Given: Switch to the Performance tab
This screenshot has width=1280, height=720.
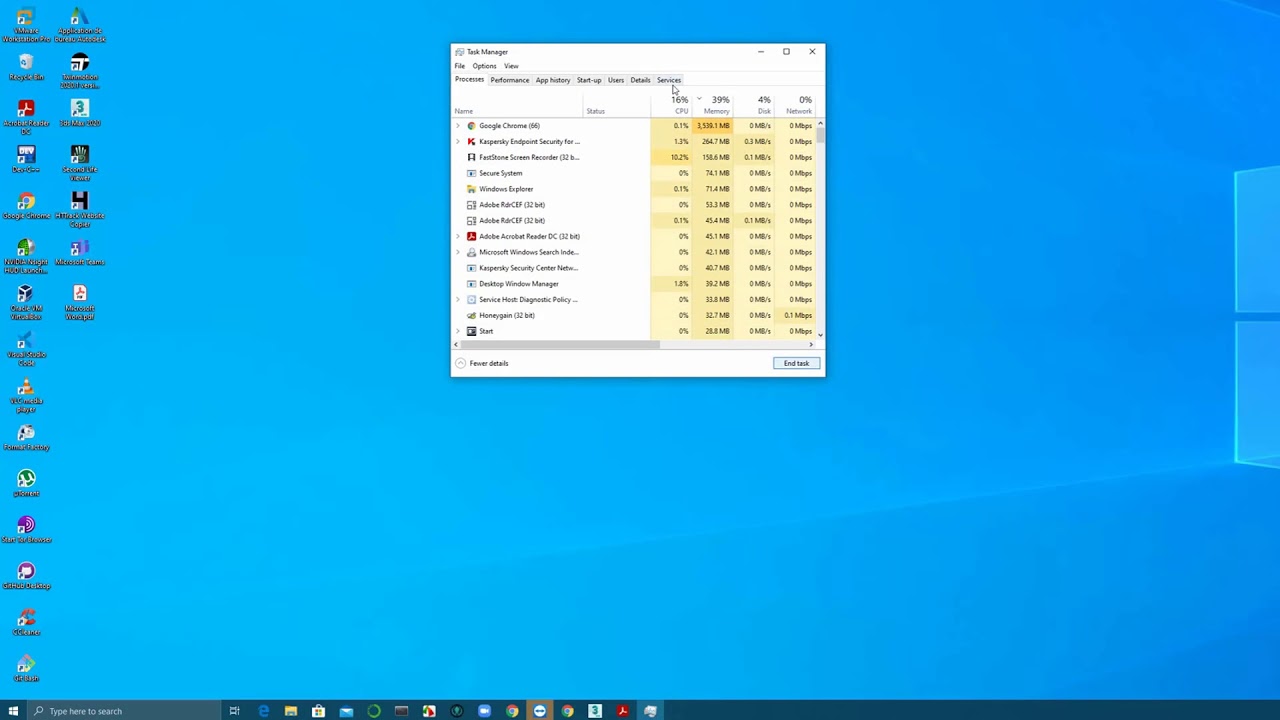Looking at the screenshot, I should (510, 80).
